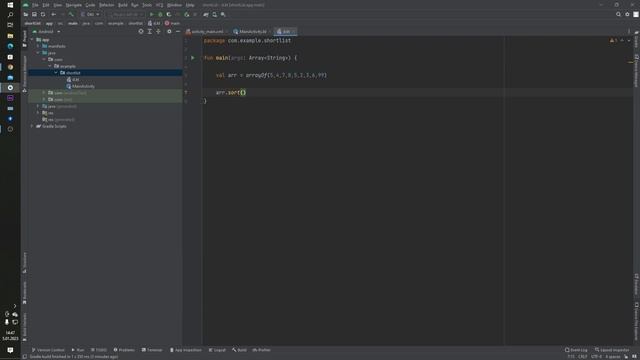Image resolution: width=640 pixels, height=360 pixels.
Task: Switch to the activity_main.xml tab
Action: coord(207,31)
